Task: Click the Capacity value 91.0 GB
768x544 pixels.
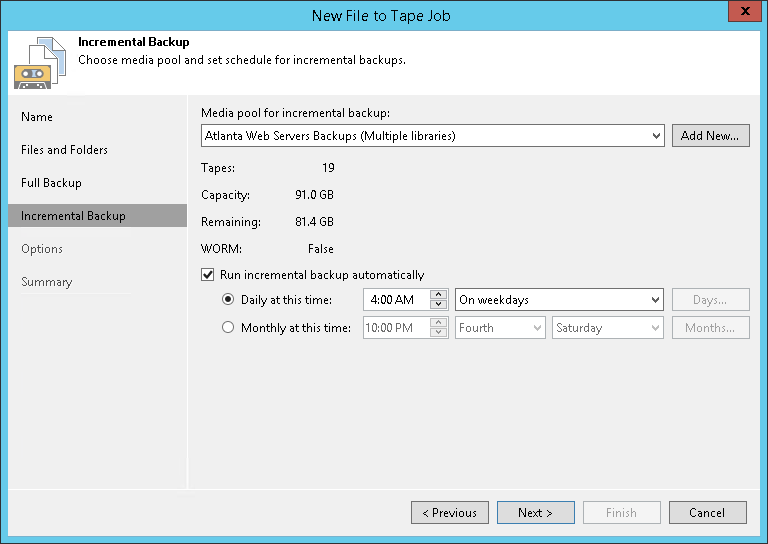Action: [314, 195]
